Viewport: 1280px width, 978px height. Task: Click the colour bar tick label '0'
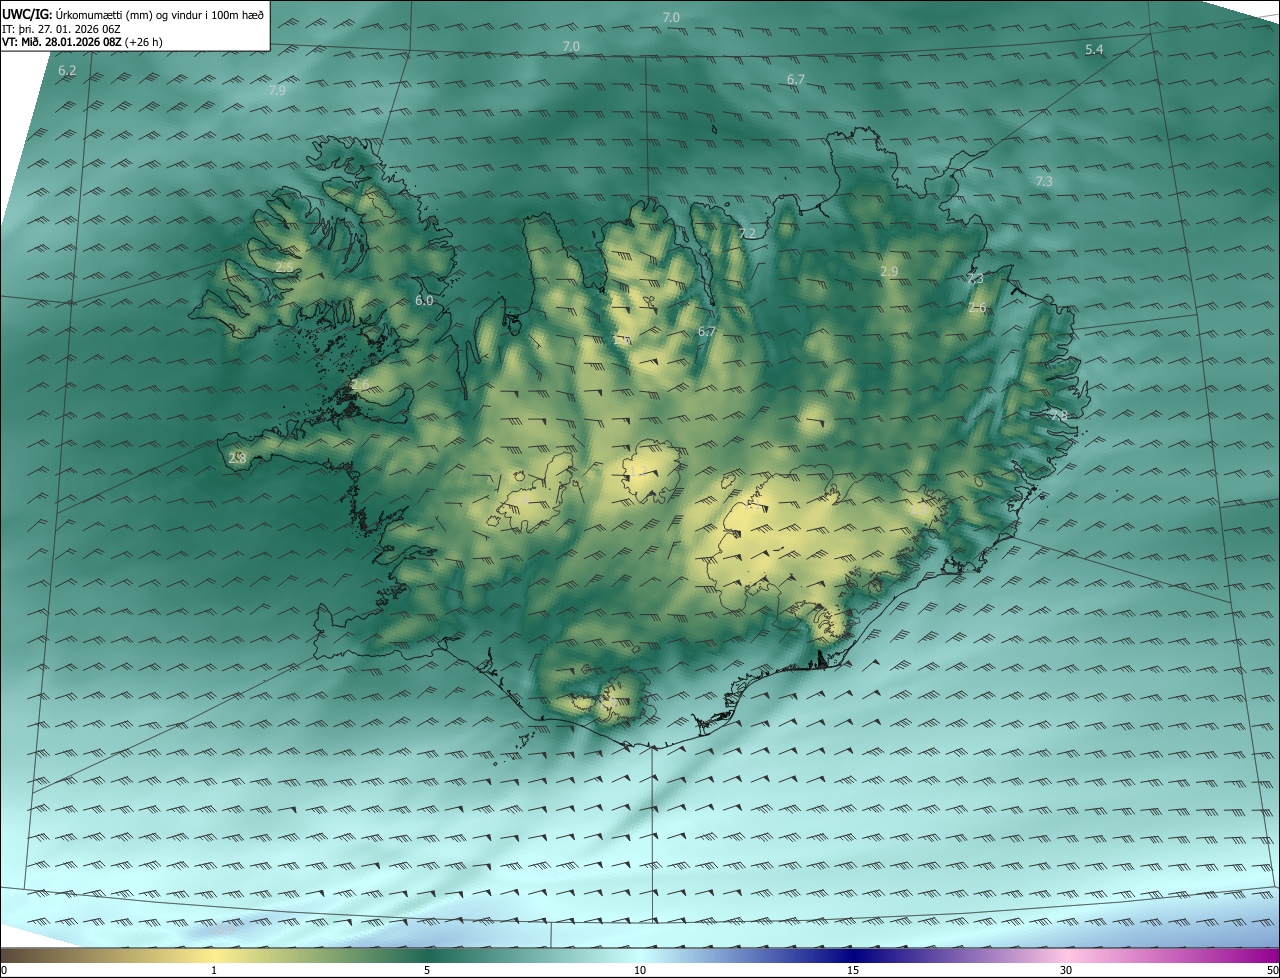(3, 970)
